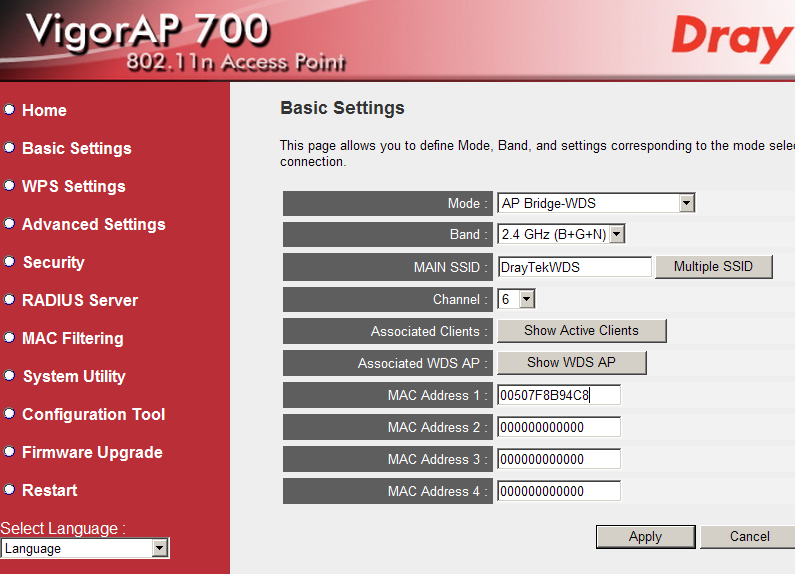Click the MAC Address 3 input field

coord(559,459)
